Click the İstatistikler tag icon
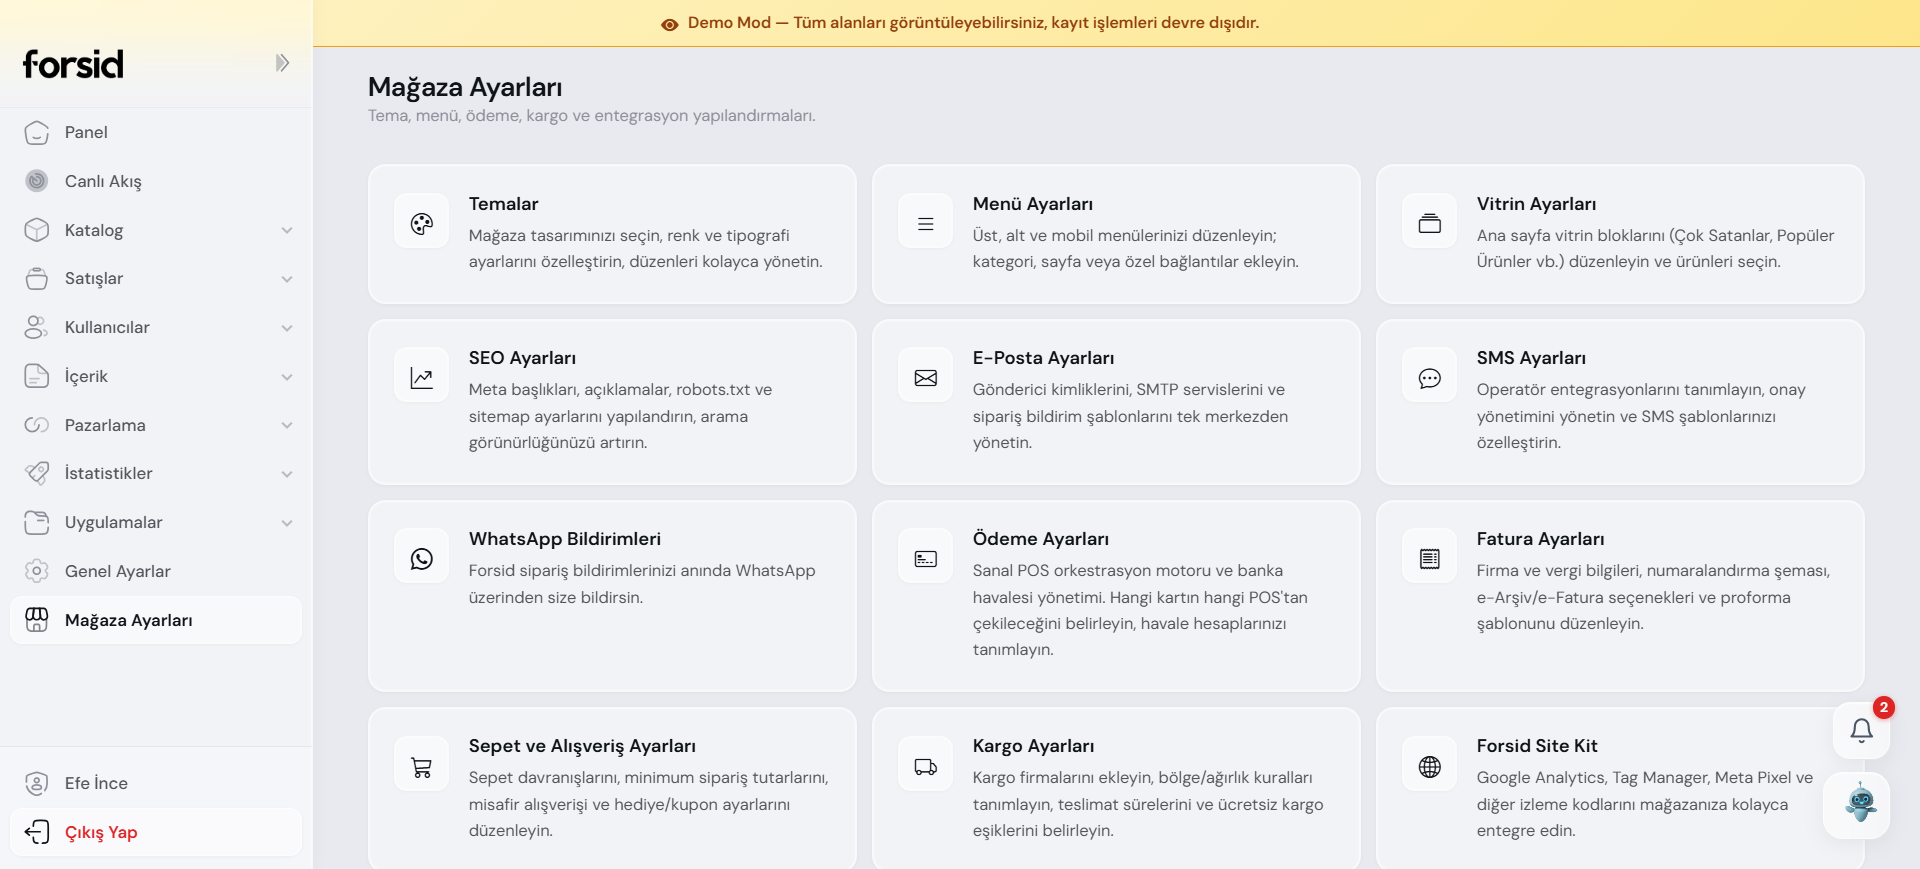Image resolution: width=1920 pixels, height=869 pixels. [x=37, y=473]
